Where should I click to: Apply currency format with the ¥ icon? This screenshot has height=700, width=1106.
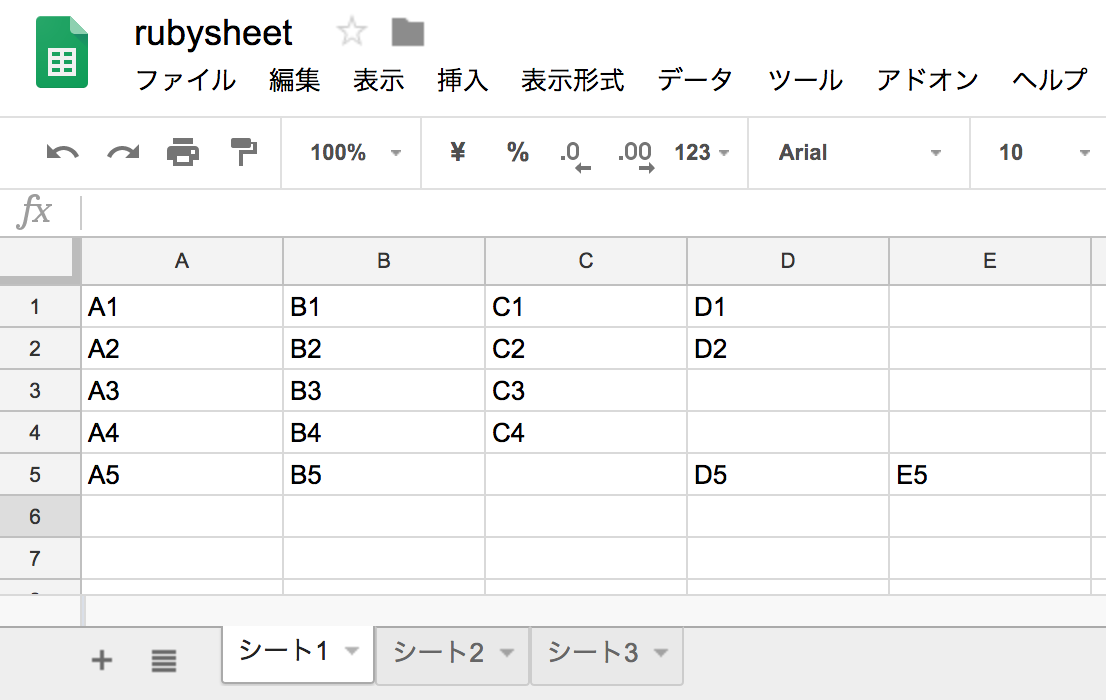456,153
